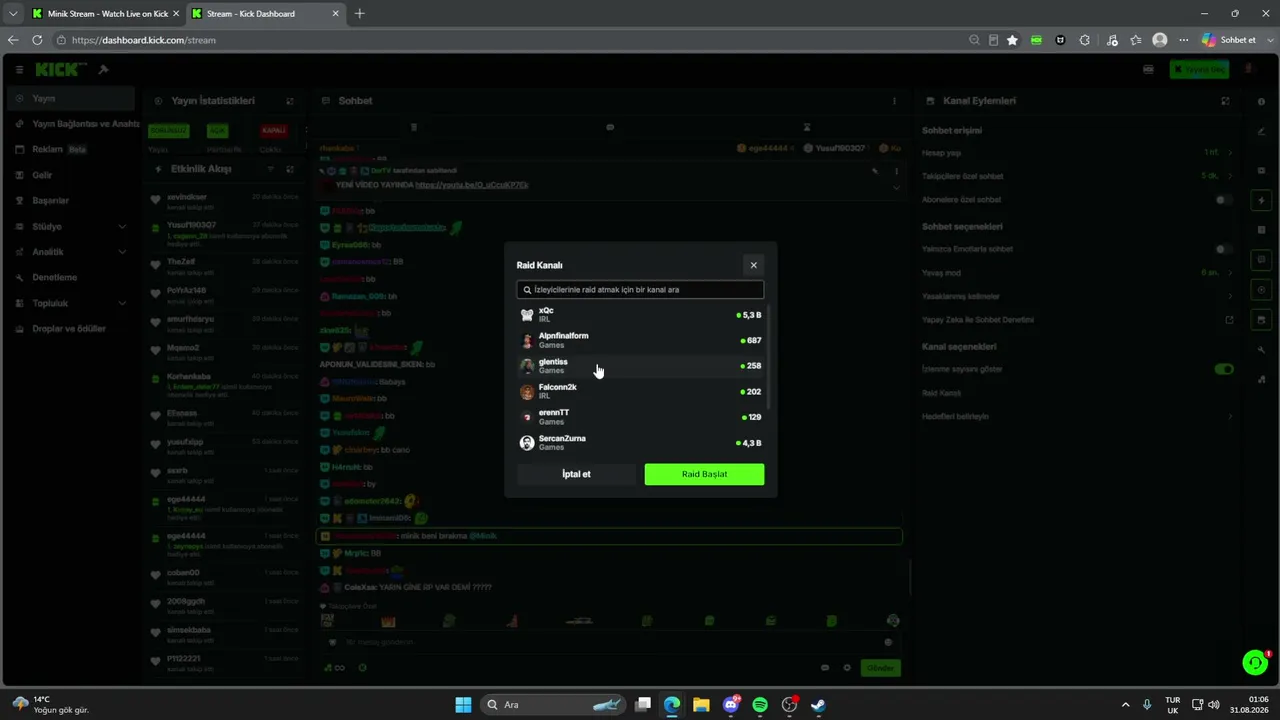Choose Alpnfinalform as raid target
This screenshot has height=720, width=1280.
[x=640, y=340]
